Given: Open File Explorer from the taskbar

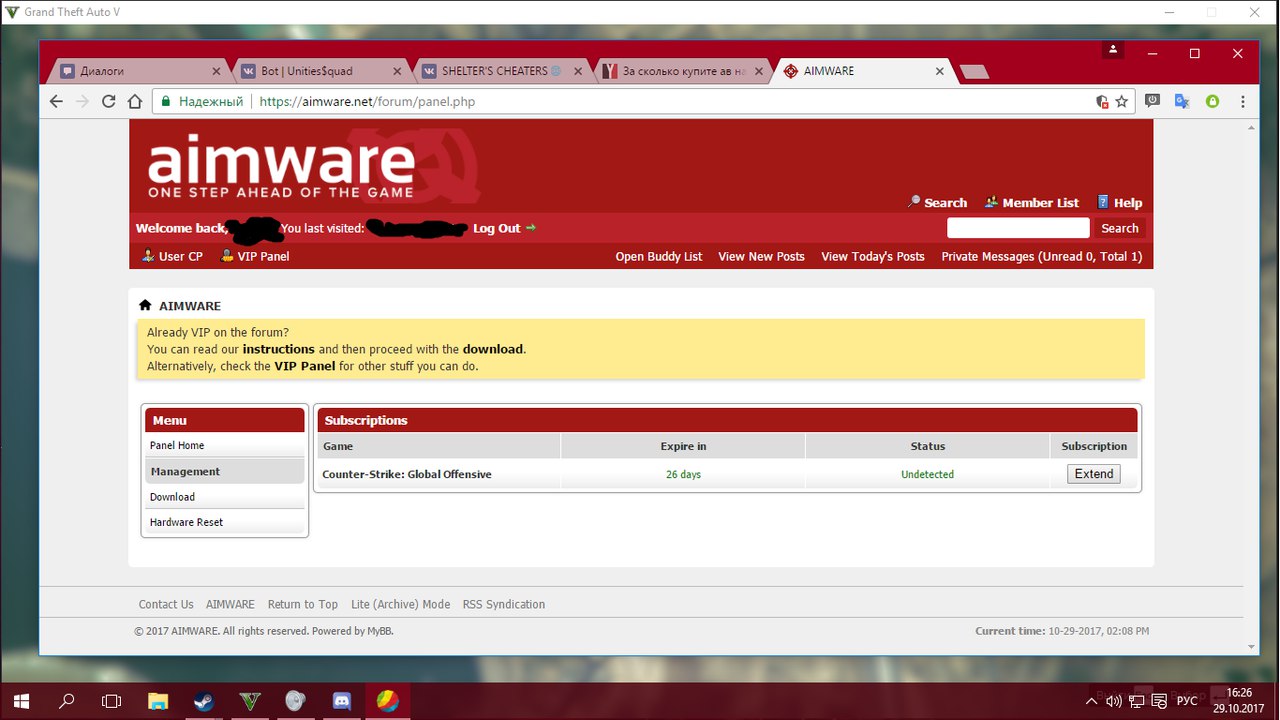Looking at the screenshot, I should [x=157, y=701].
